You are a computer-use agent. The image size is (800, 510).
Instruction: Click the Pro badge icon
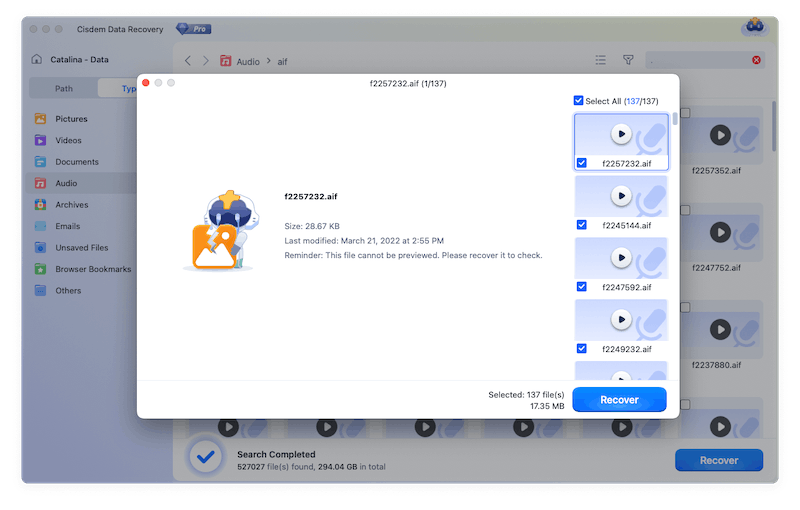coord(193,29)
